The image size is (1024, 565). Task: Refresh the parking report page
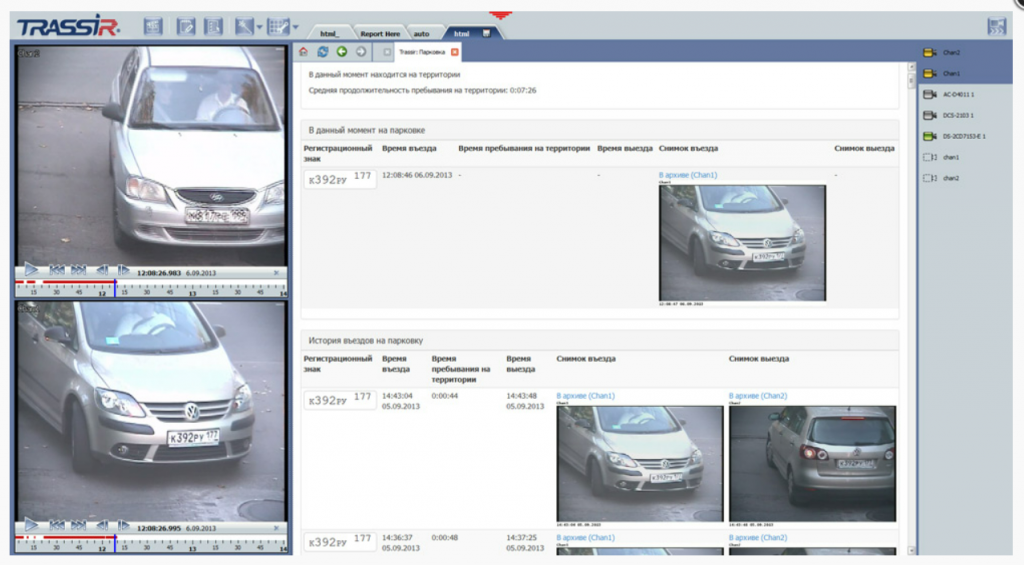click(323, 52)
